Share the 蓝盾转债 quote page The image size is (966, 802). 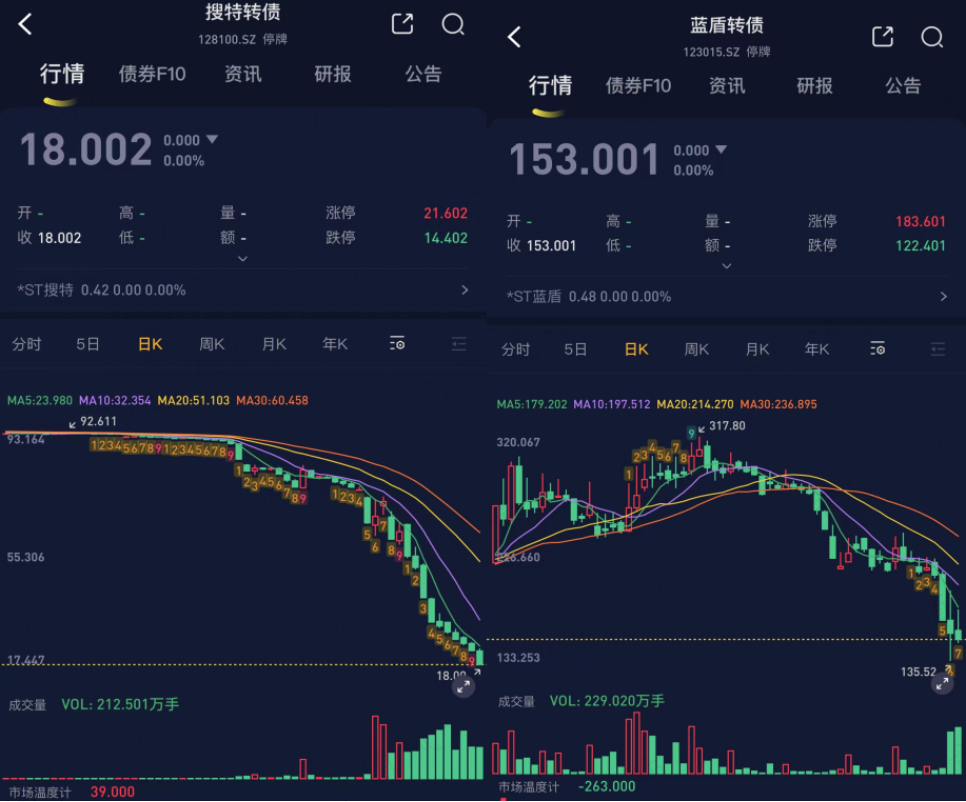click(x=882, y=36)
